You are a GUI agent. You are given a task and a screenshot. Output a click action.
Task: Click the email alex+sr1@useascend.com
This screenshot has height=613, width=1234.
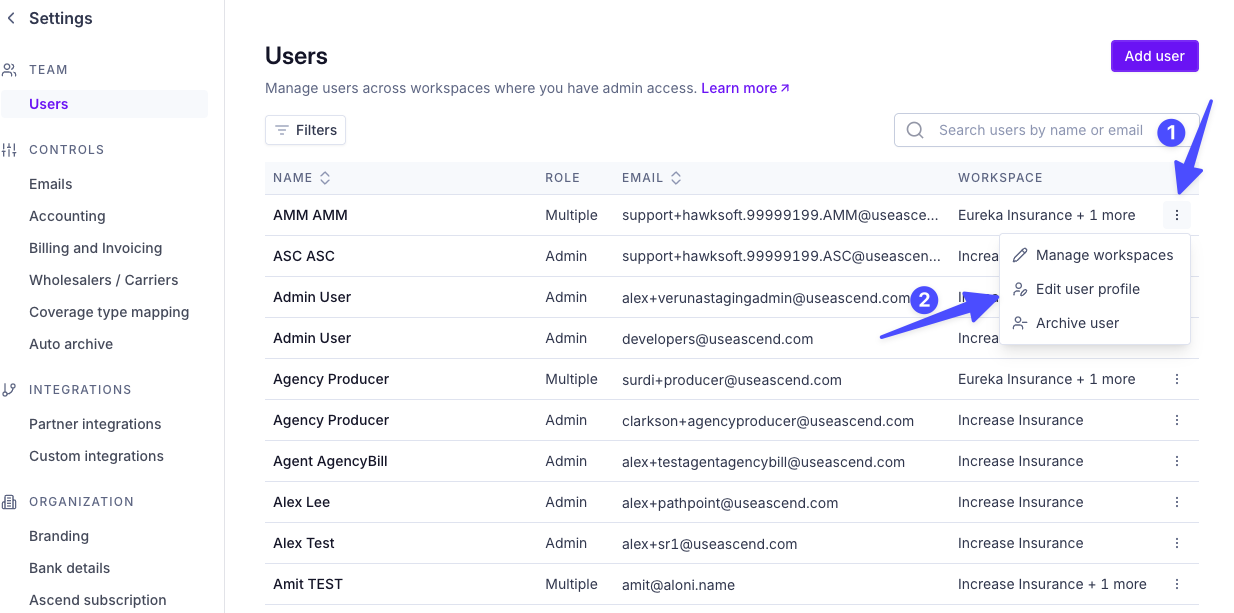pyautogui.click(x=710, y=543)
